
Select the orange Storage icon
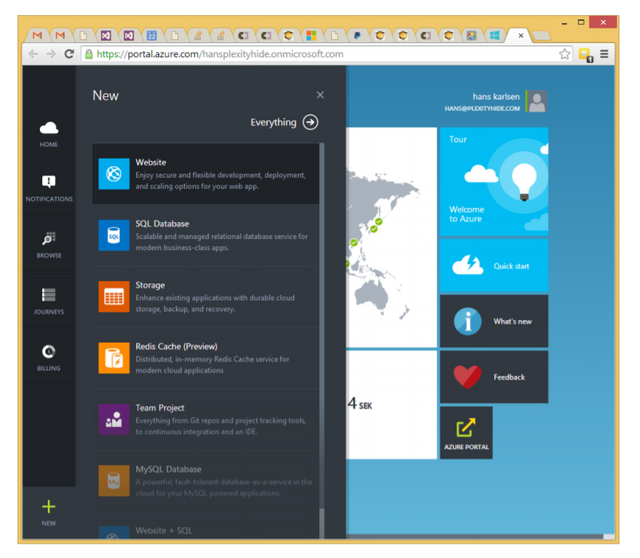114,296
